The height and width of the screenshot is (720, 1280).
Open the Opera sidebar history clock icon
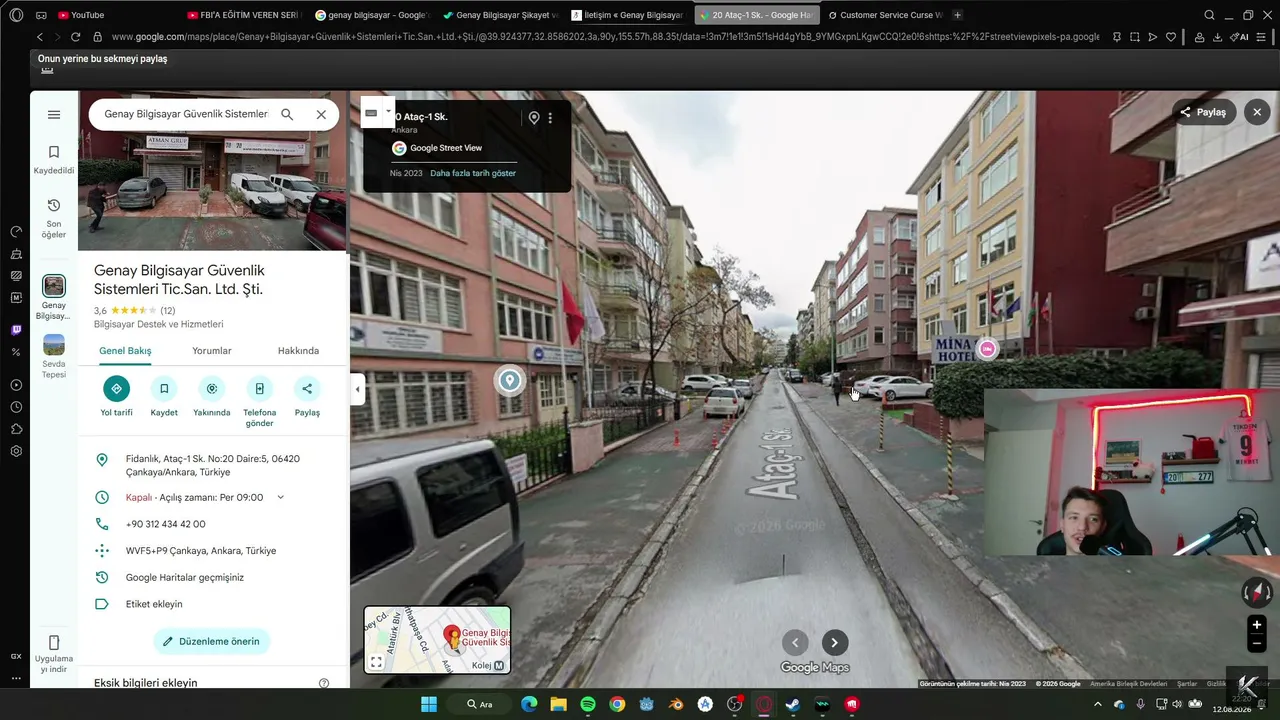click(x=16, y=407)
